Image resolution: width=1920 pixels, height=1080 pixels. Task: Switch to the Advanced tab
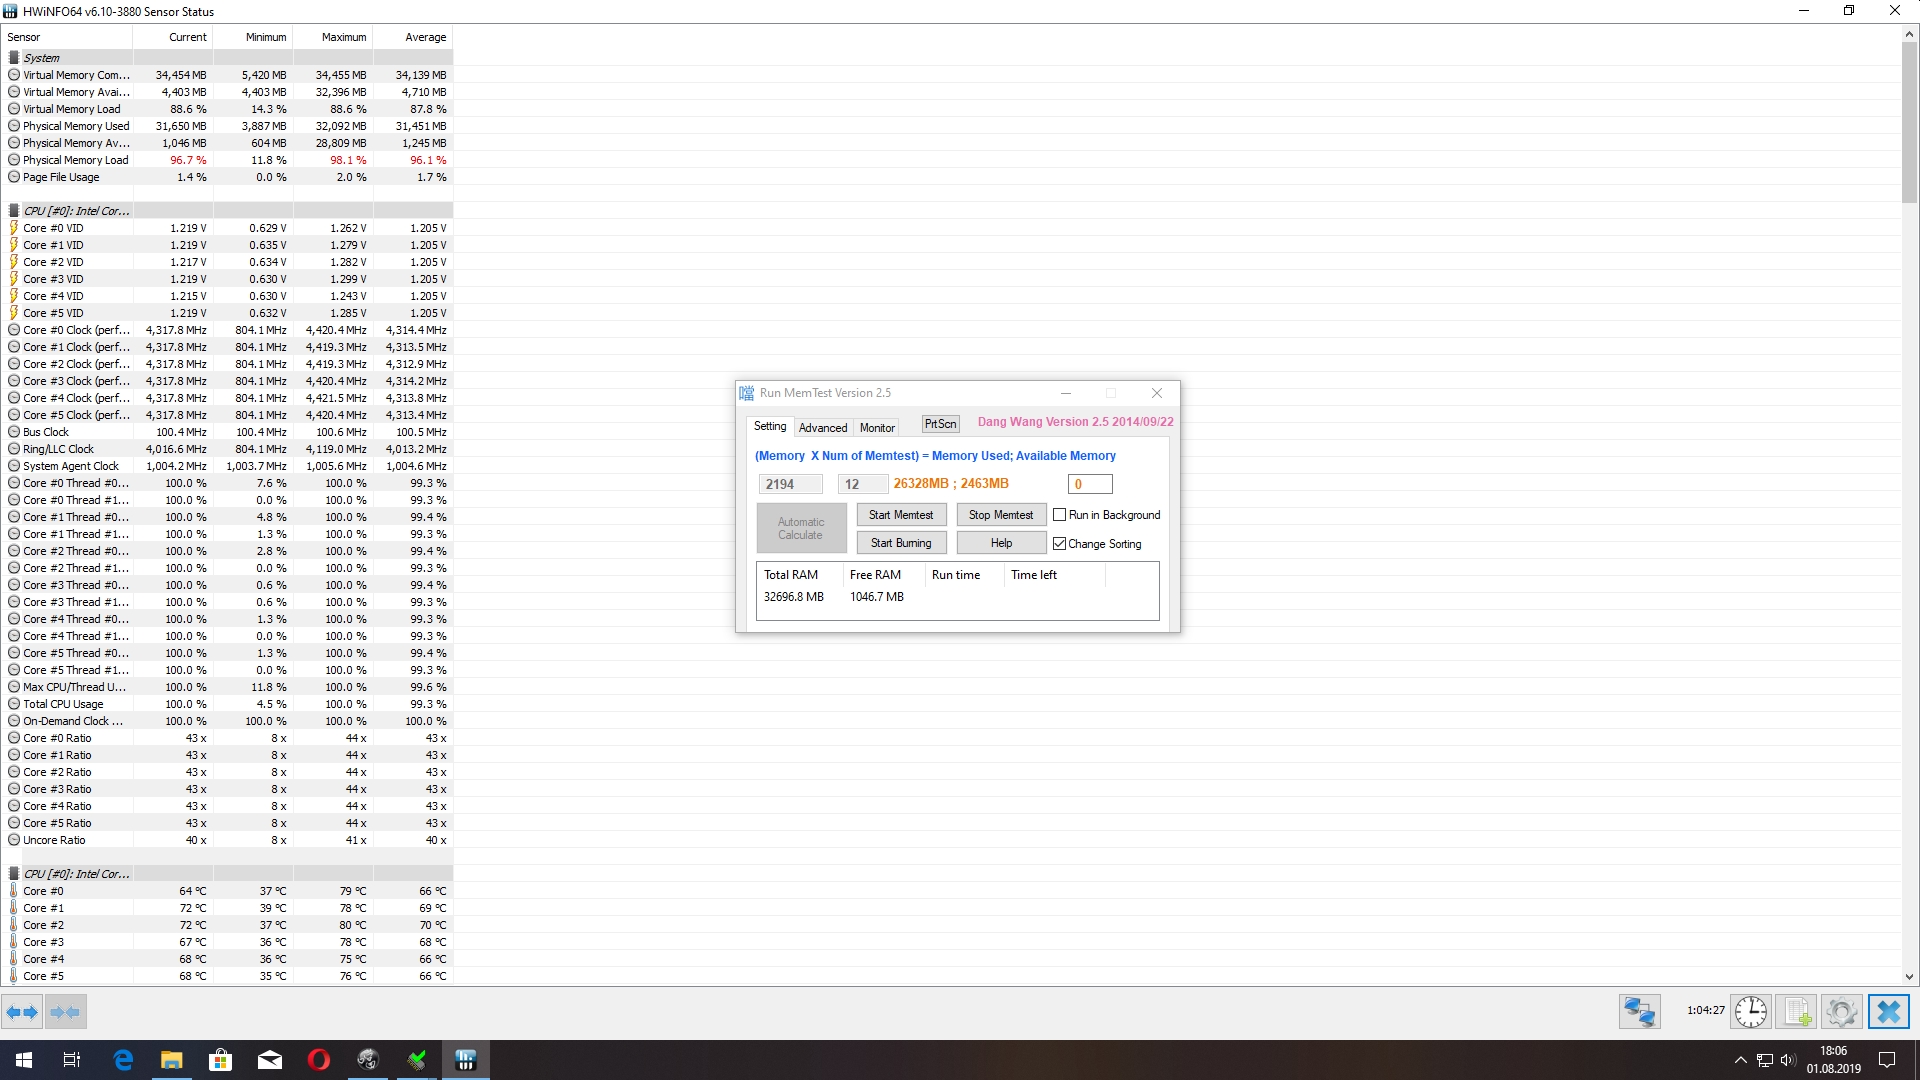(x=823, y=428)
